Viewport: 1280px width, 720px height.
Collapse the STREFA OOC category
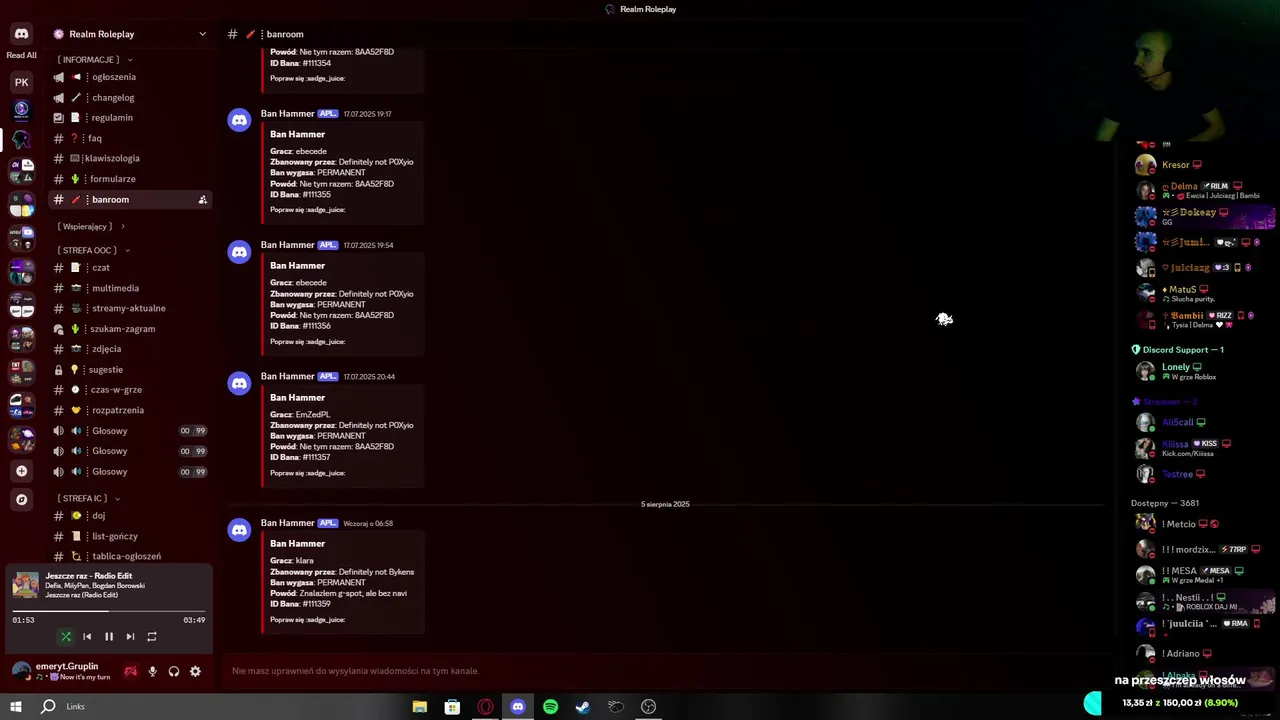[x=93, y=250]
